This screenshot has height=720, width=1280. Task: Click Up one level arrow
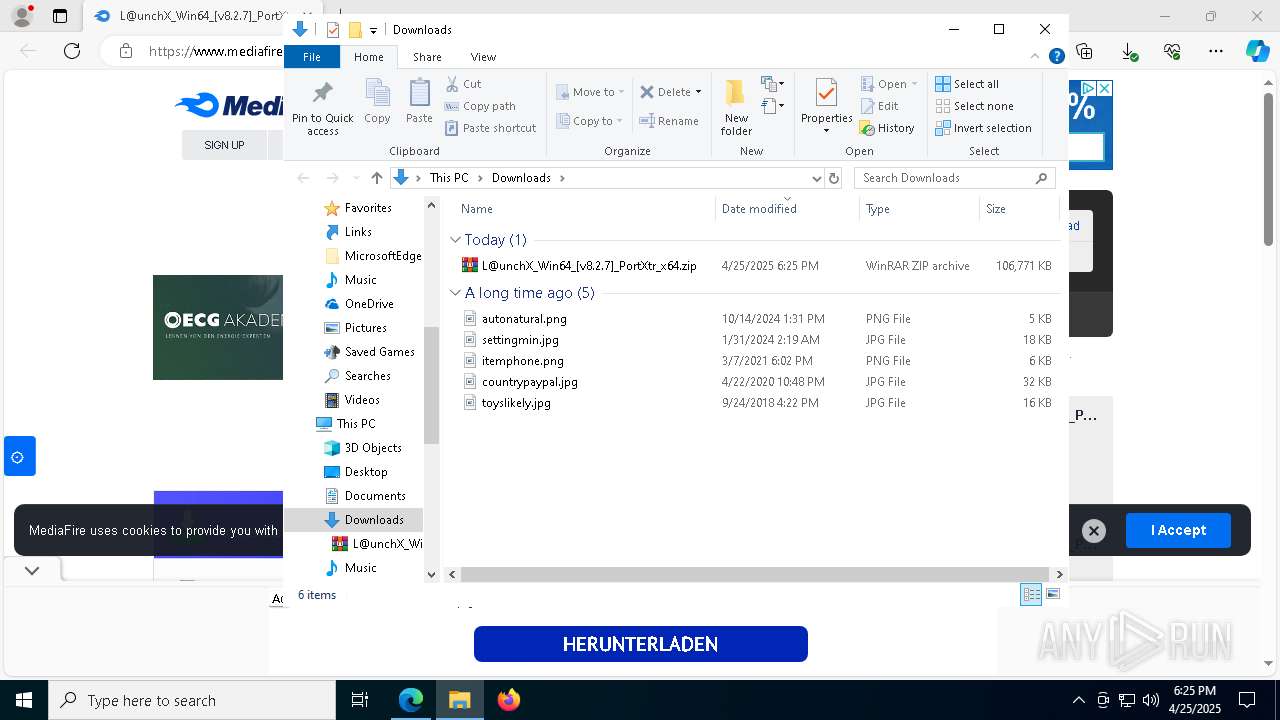(x=376, y=178)
